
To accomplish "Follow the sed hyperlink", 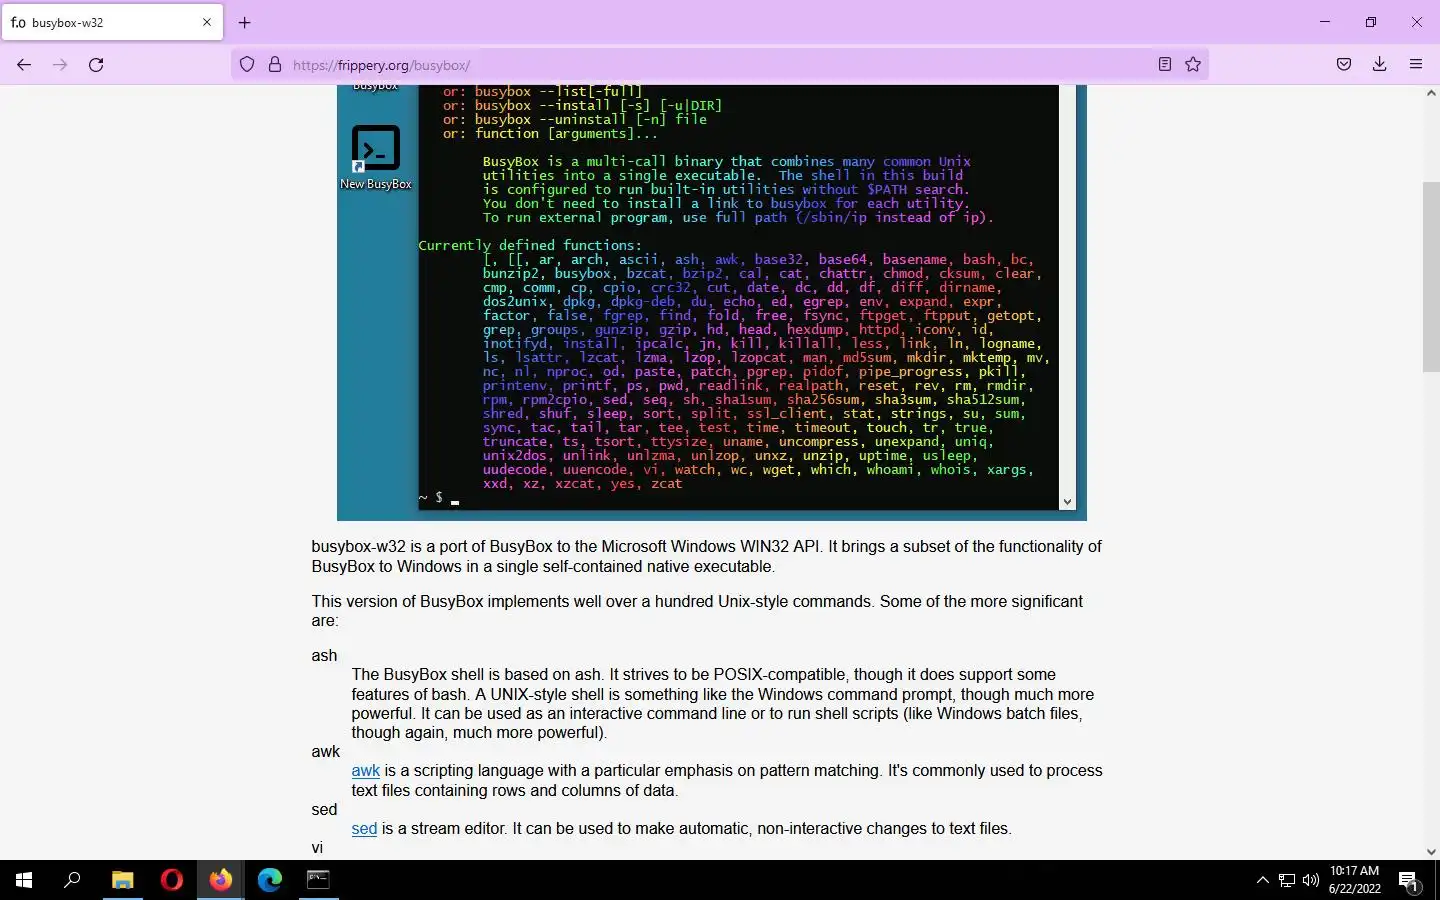I will click(x=364, y=829).
